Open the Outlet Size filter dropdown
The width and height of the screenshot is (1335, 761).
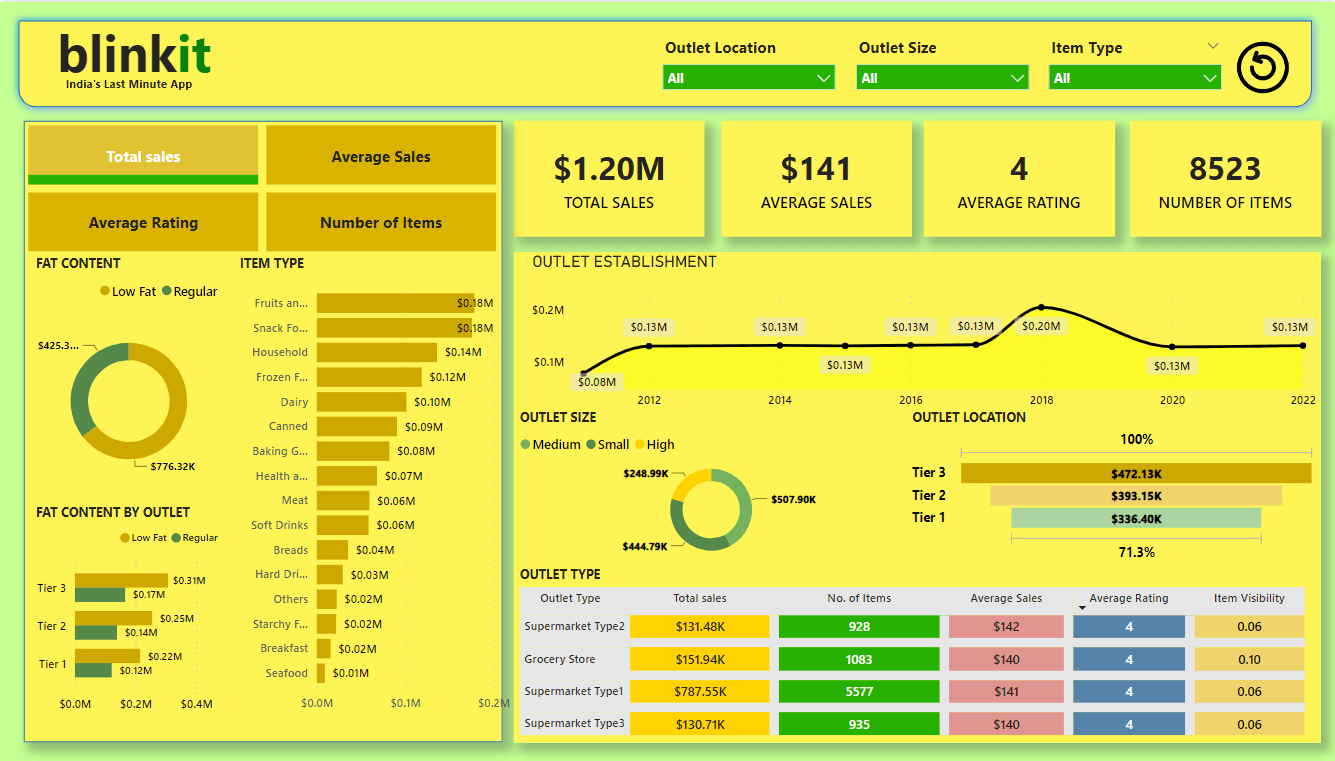941,76
